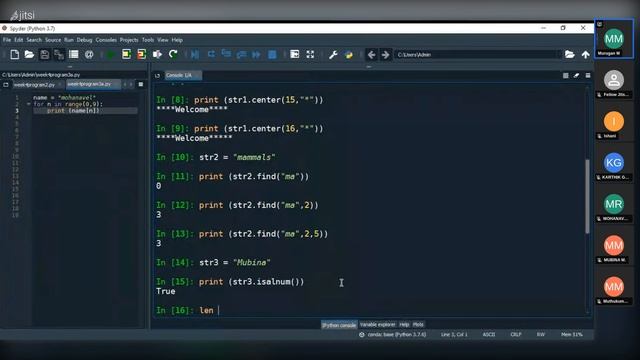The width and height of the screenshot is (640, 360).
Task: Run the selection or current line
Action: coord(157,54)
